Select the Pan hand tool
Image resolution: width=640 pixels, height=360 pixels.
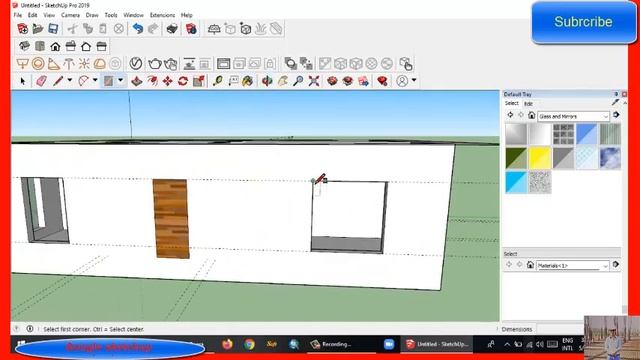pos(282,81)
